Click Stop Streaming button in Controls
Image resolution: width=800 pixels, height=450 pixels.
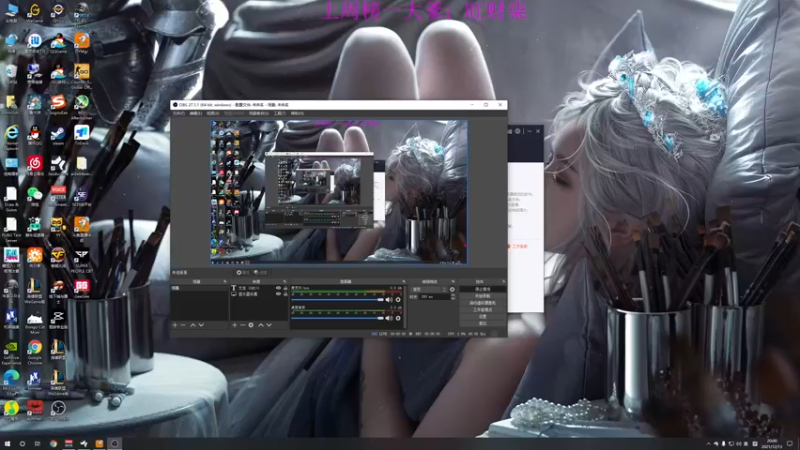[483, 289]
